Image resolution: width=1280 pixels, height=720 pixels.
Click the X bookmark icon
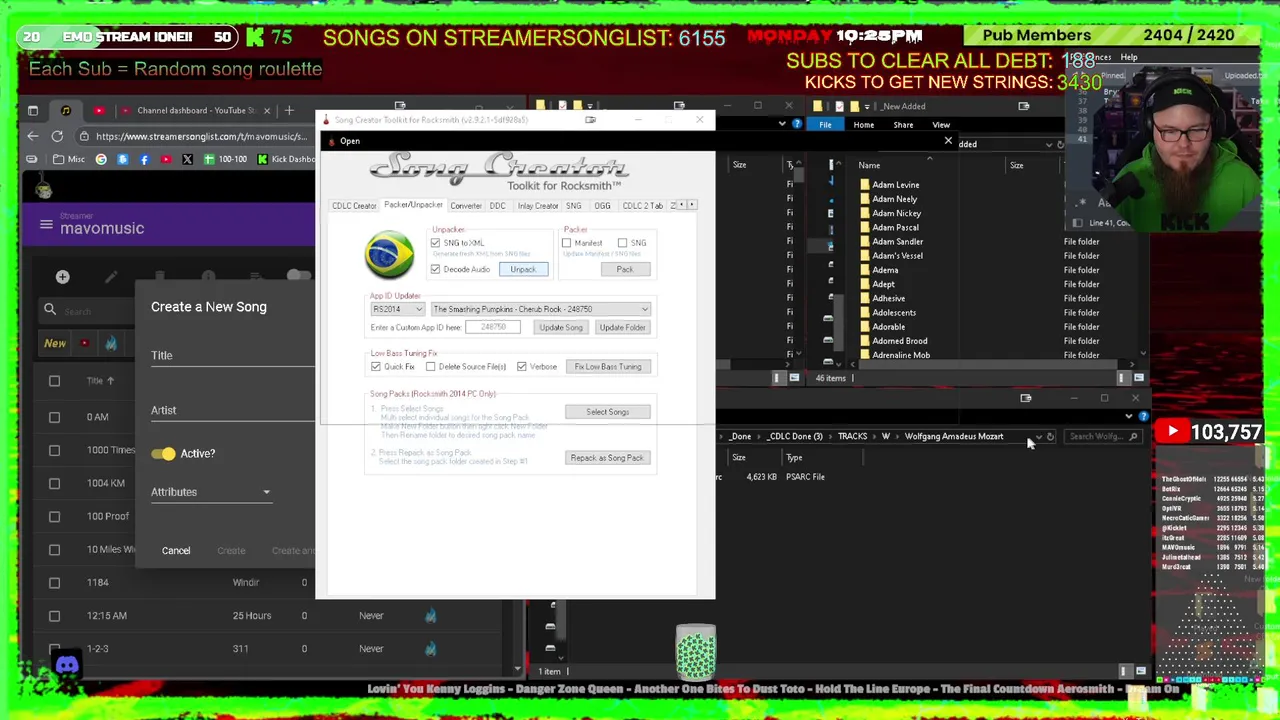pyautogui.click(x=187, y=159)
